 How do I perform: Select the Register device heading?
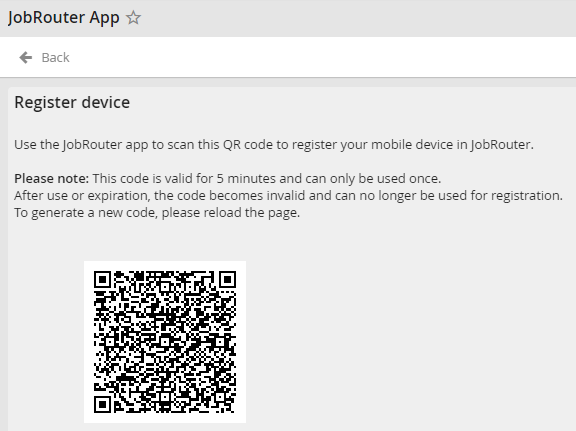(72, 102)
